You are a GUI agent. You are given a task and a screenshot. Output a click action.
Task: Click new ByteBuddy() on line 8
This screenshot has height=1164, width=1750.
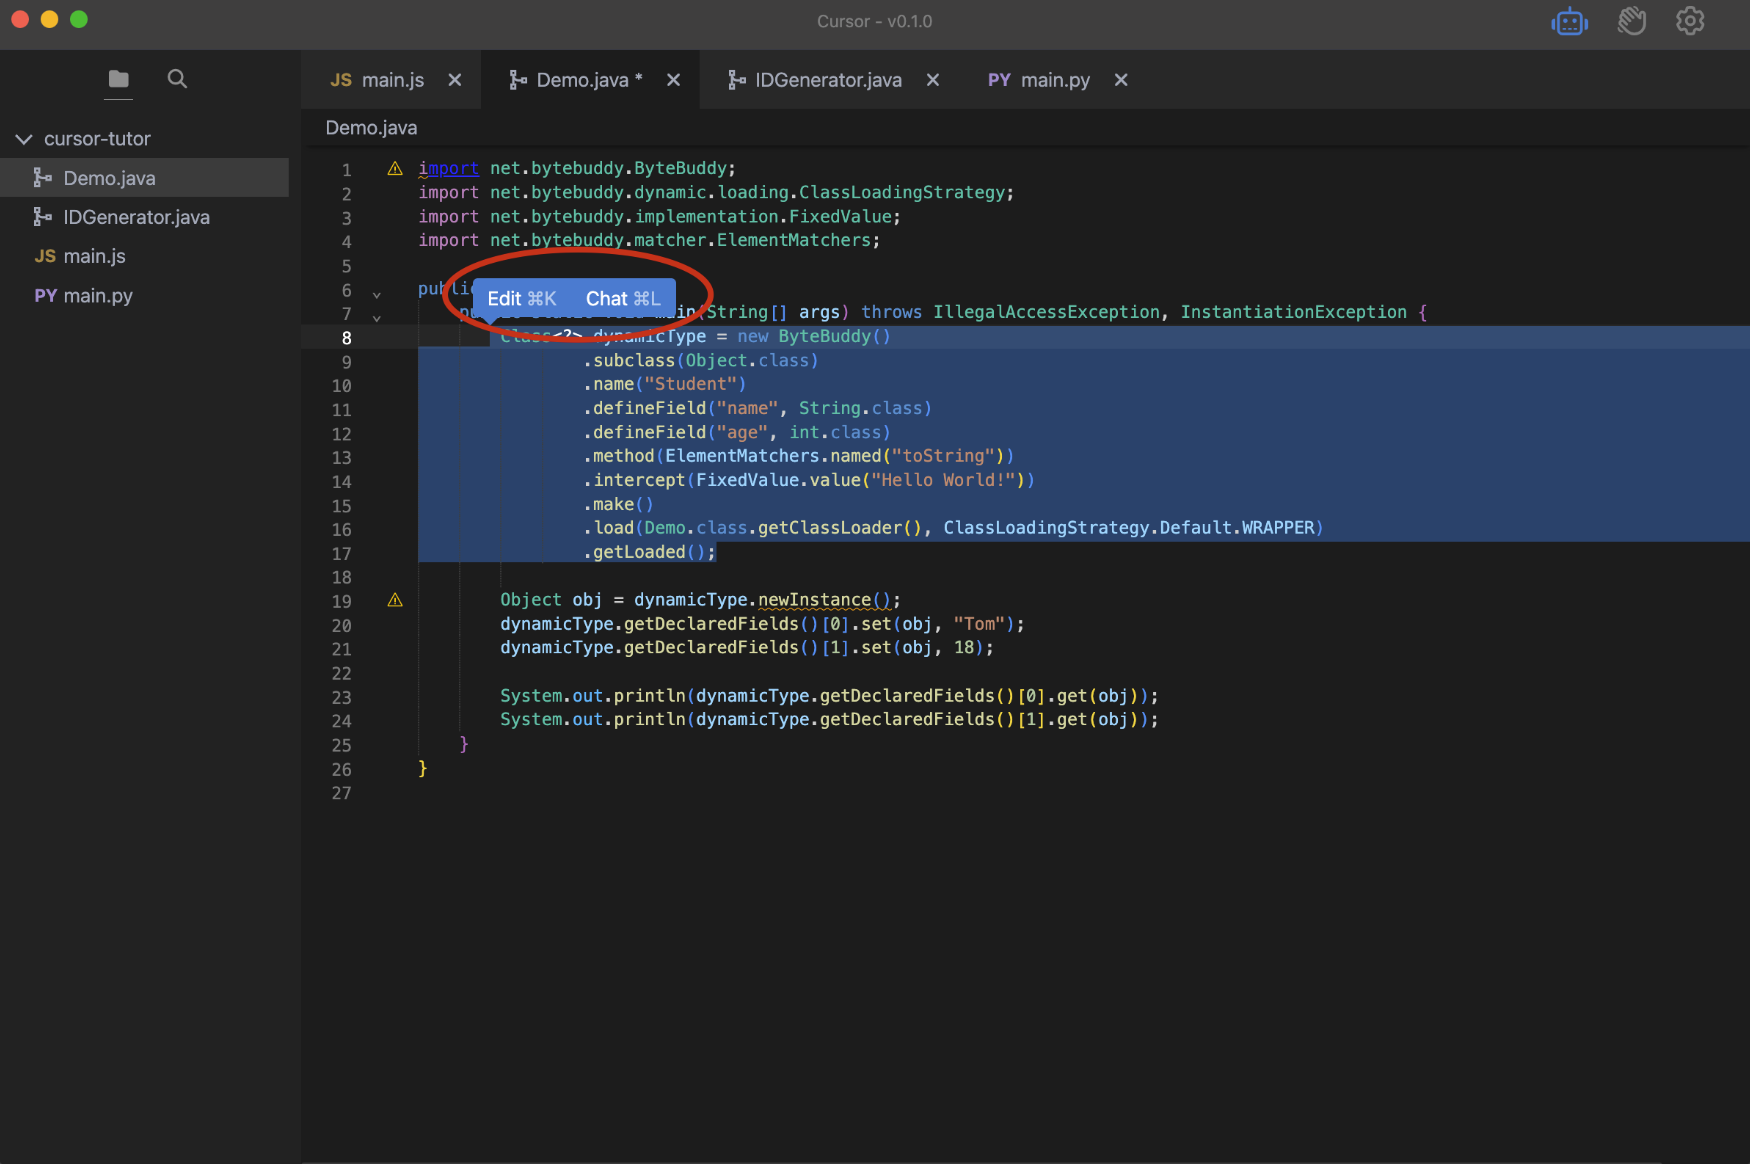(x=814, y=336)
